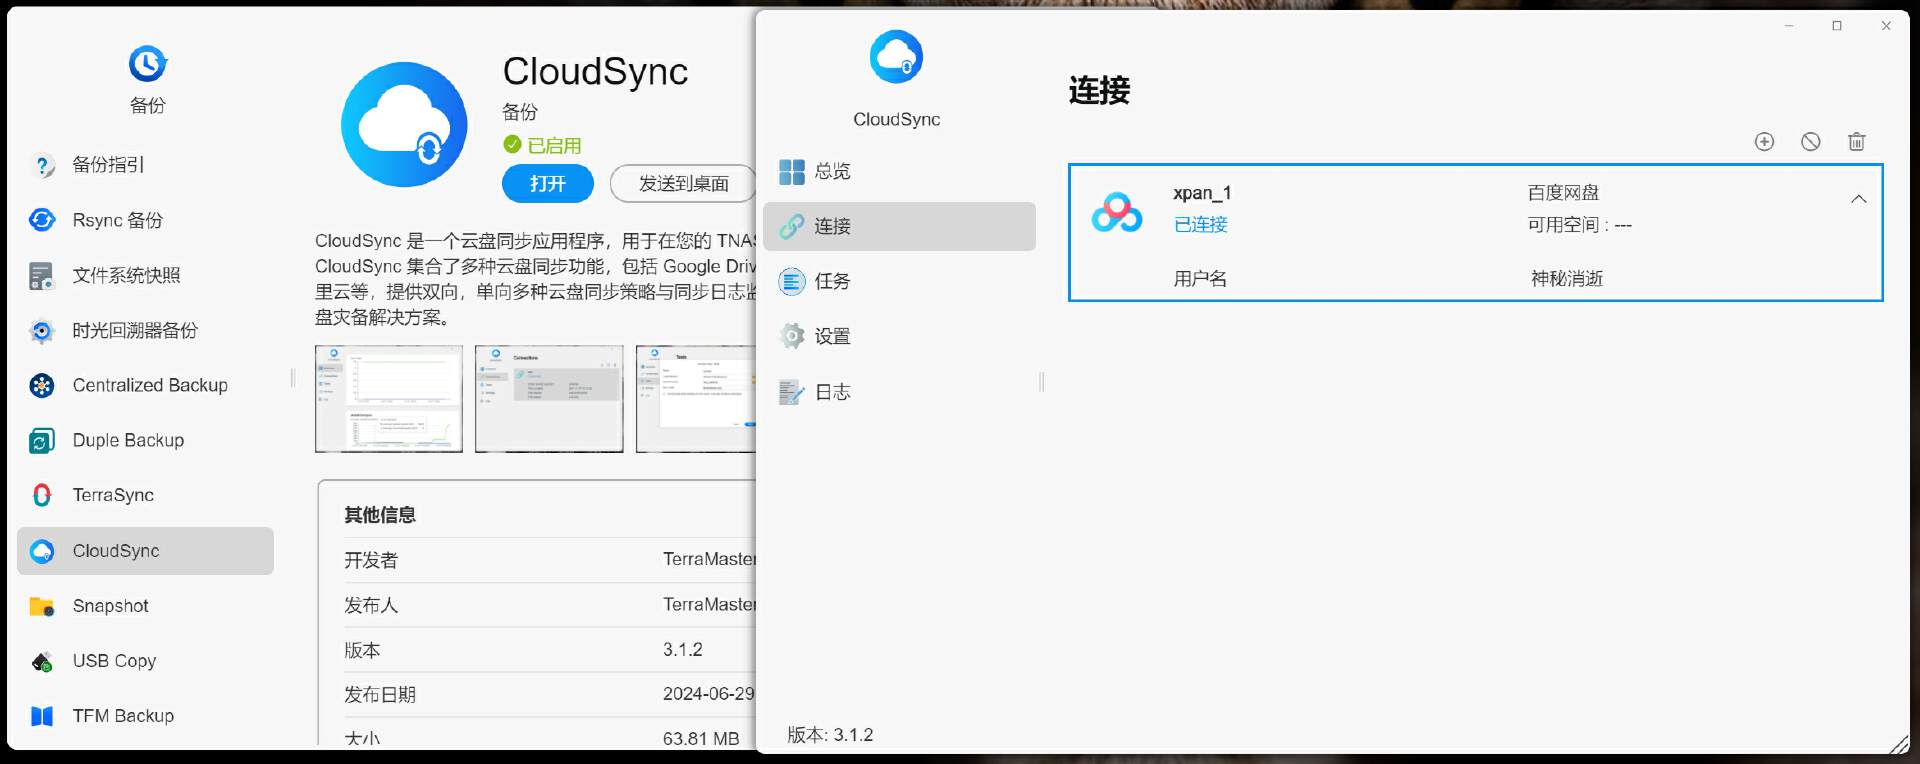Switch to the 连接 page
The image size is (1920, 764).
click(x=899, y=226)
